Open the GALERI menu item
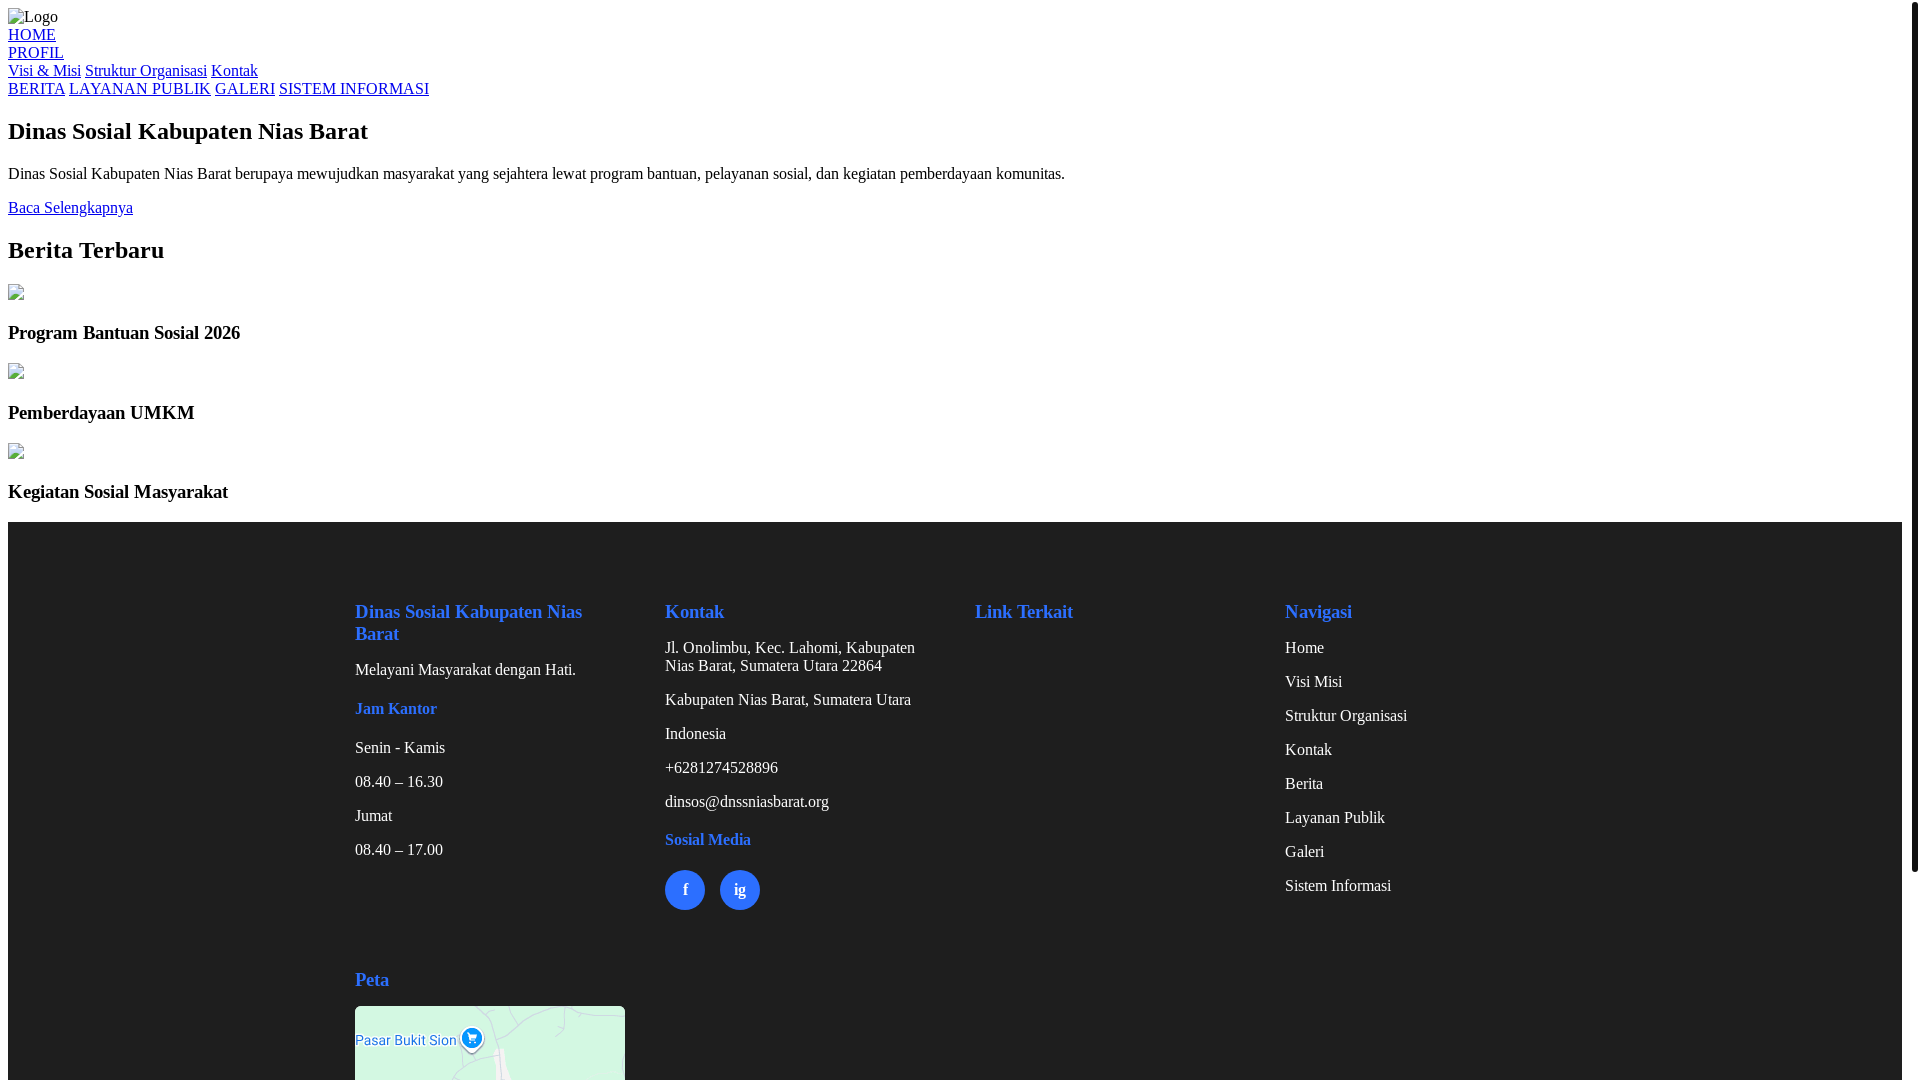 [245, 89]
